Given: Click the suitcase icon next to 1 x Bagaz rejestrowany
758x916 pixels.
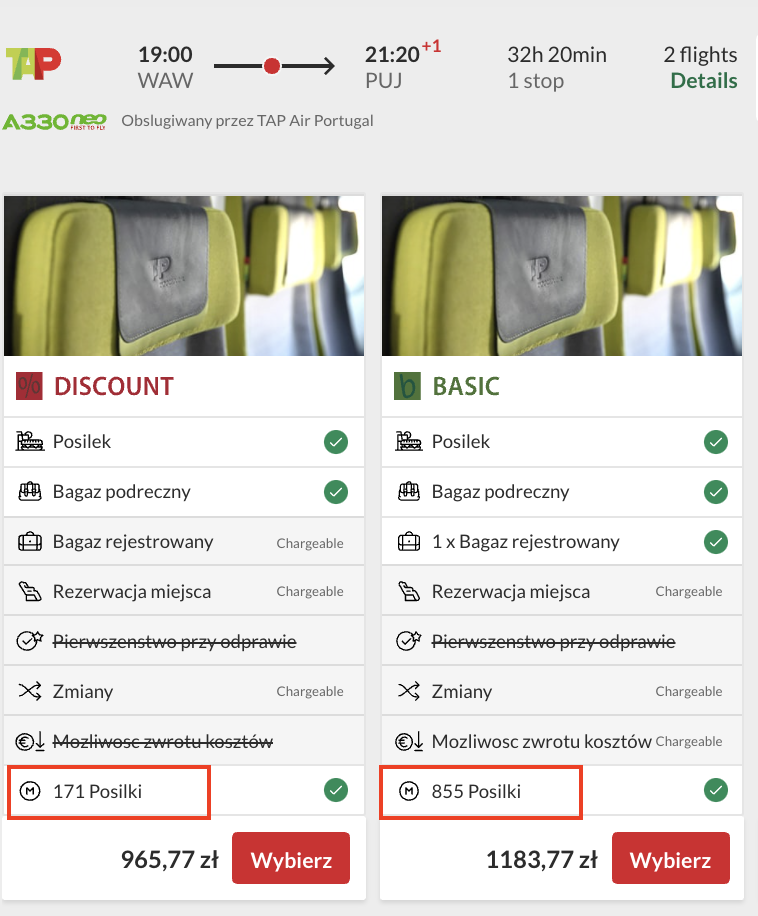Looking at the screenshot, I should [x=409, y=542].
